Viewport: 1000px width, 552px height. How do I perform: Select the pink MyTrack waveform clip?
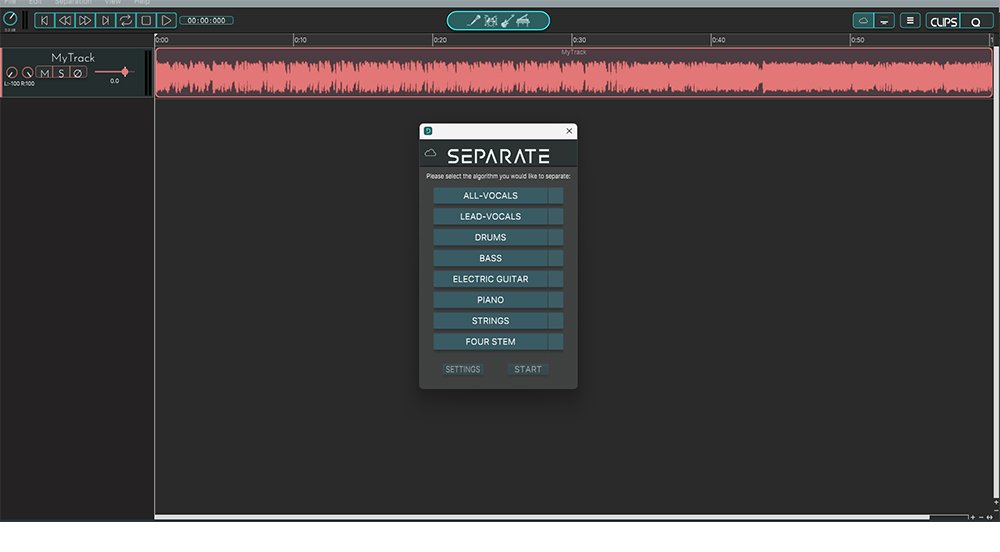574,72
